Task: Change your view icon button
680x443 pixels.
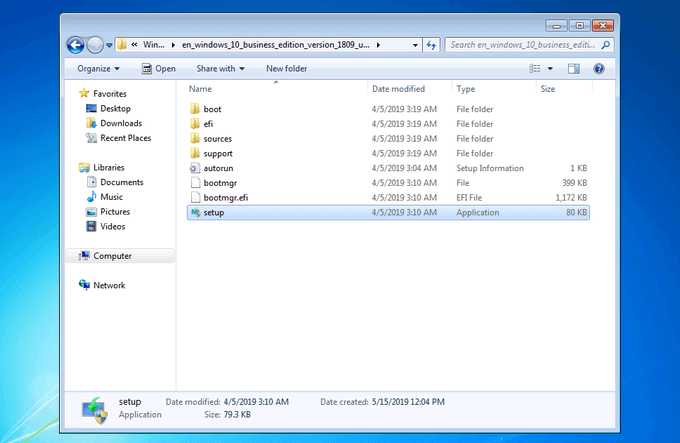Action: (535, 68)
